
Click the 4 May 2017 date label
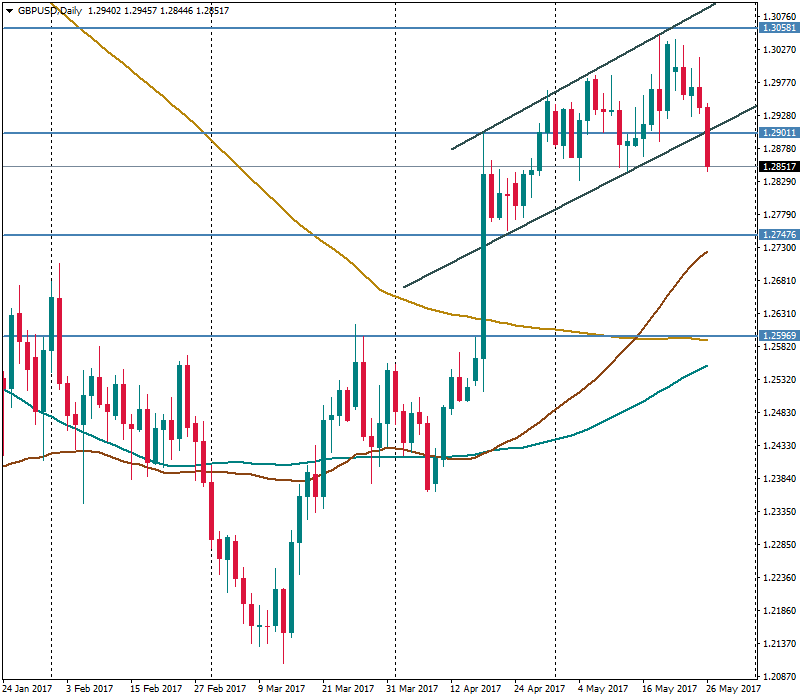coord(603,689)
